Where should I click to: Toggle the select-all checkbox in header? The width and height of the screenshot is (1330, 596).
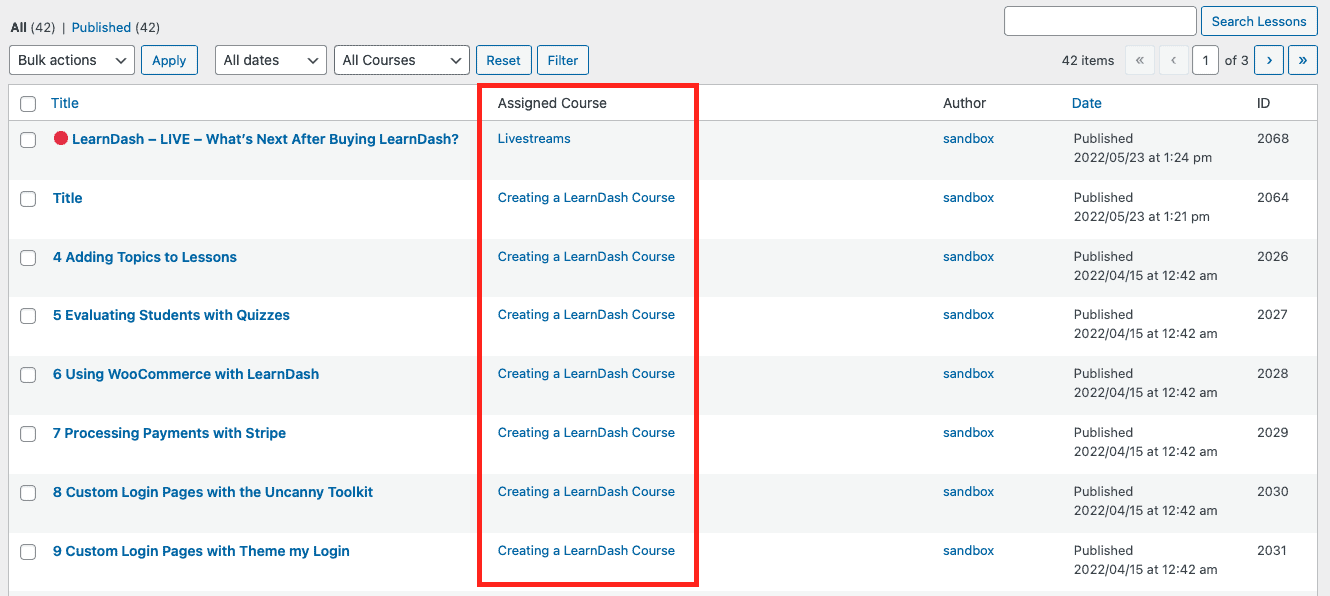pos(28,104)
